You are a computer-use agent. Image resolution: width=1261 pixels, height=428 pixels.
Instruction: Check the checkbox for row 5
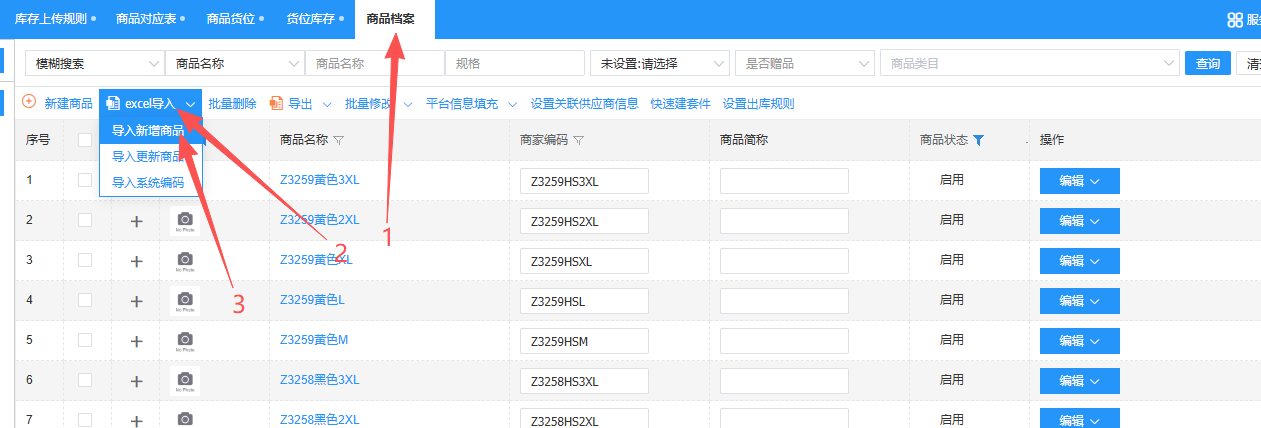[x=85, y=340]
